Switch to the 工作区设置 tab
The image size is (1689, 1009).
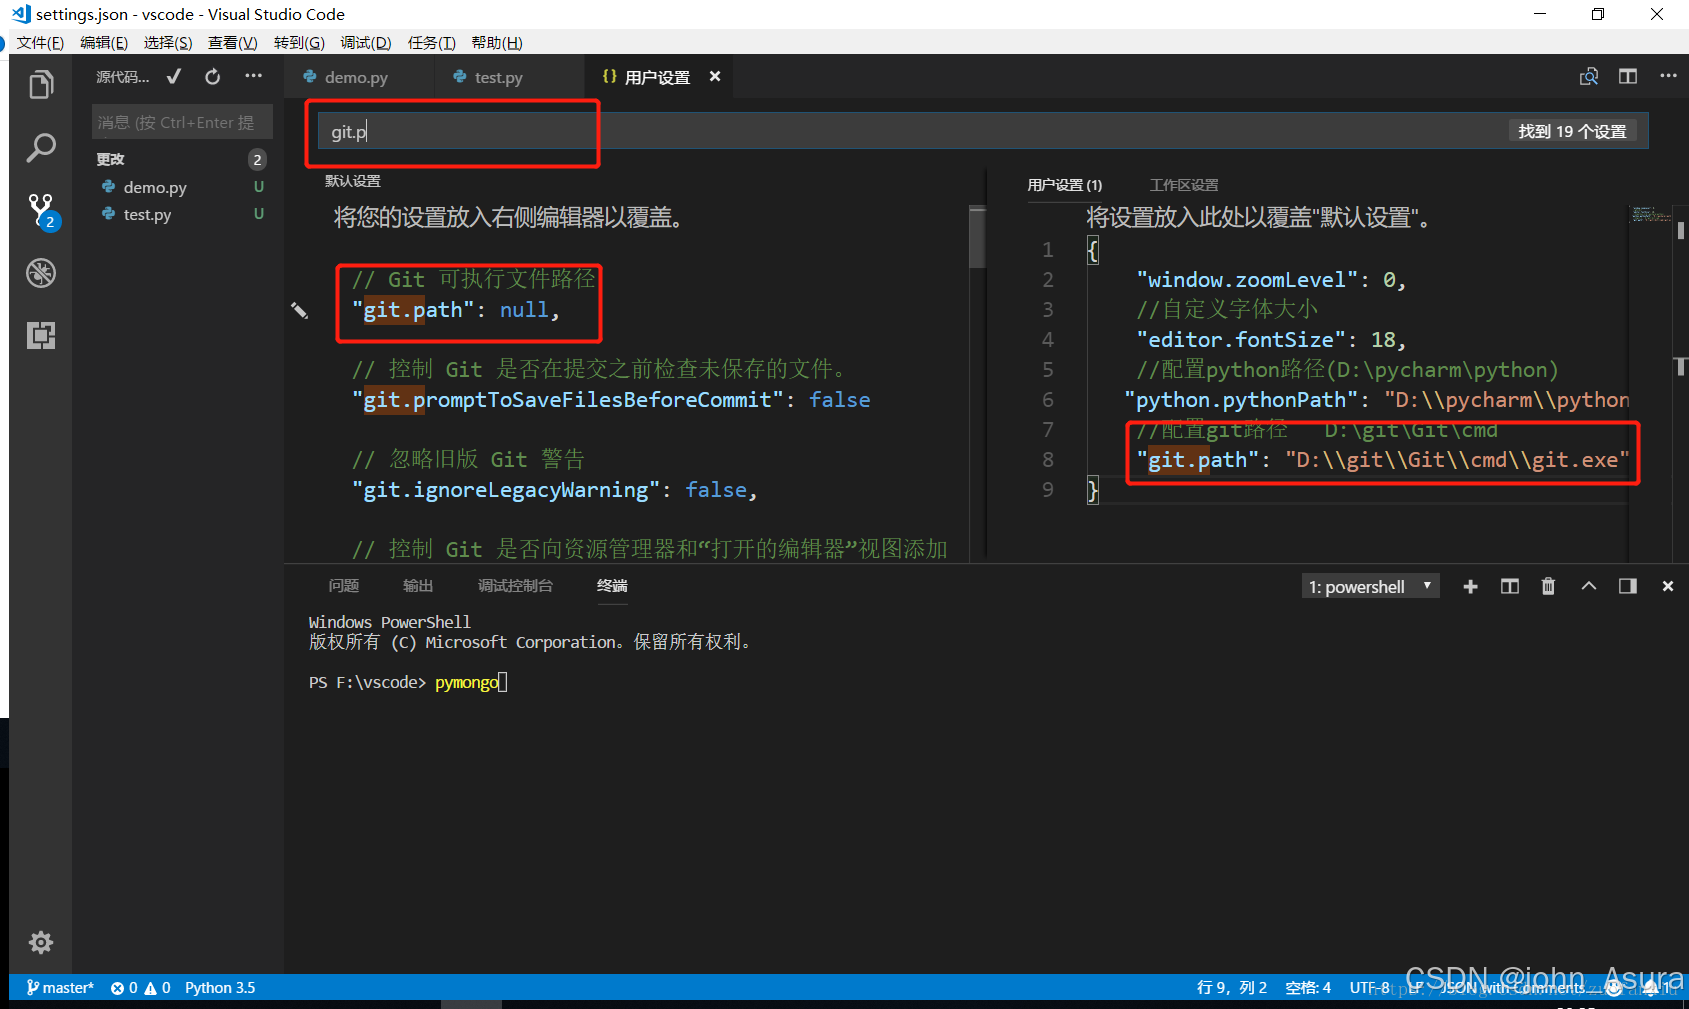(x=1184, y=185)
